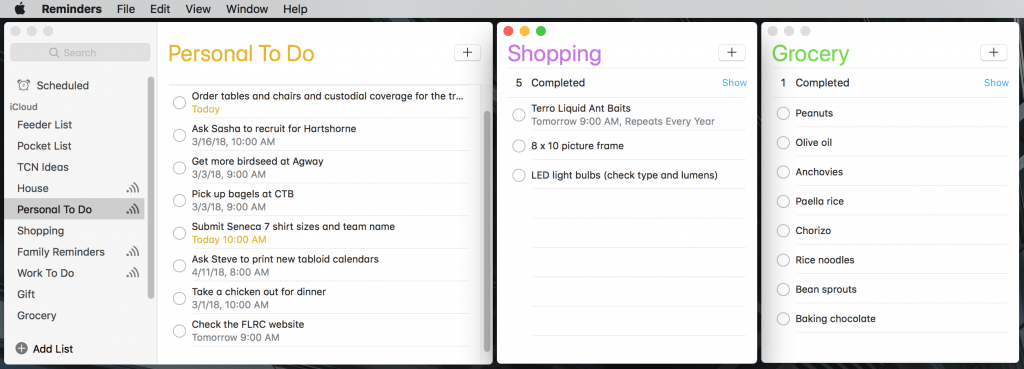Image resolution: width=1024 pixels, height=369 pixels.
Task: Open the Apple menu
Action: point(20,8)
